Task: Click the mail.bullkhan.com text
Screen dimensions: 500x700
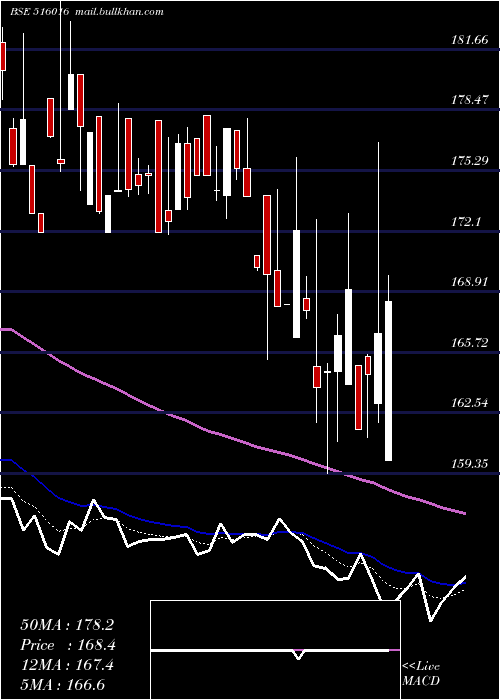Action: click(119, 12)
